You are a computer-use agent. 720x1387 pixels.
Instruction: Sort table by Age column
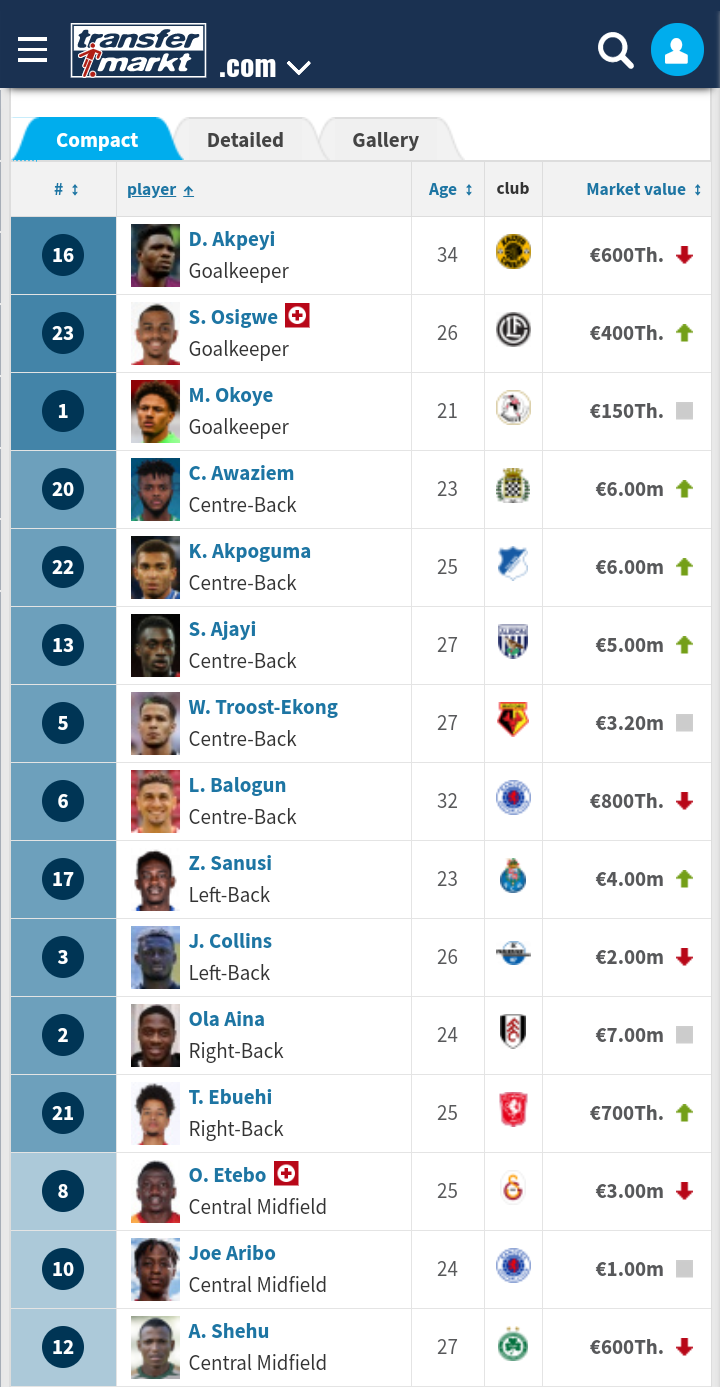click(450, 189)
